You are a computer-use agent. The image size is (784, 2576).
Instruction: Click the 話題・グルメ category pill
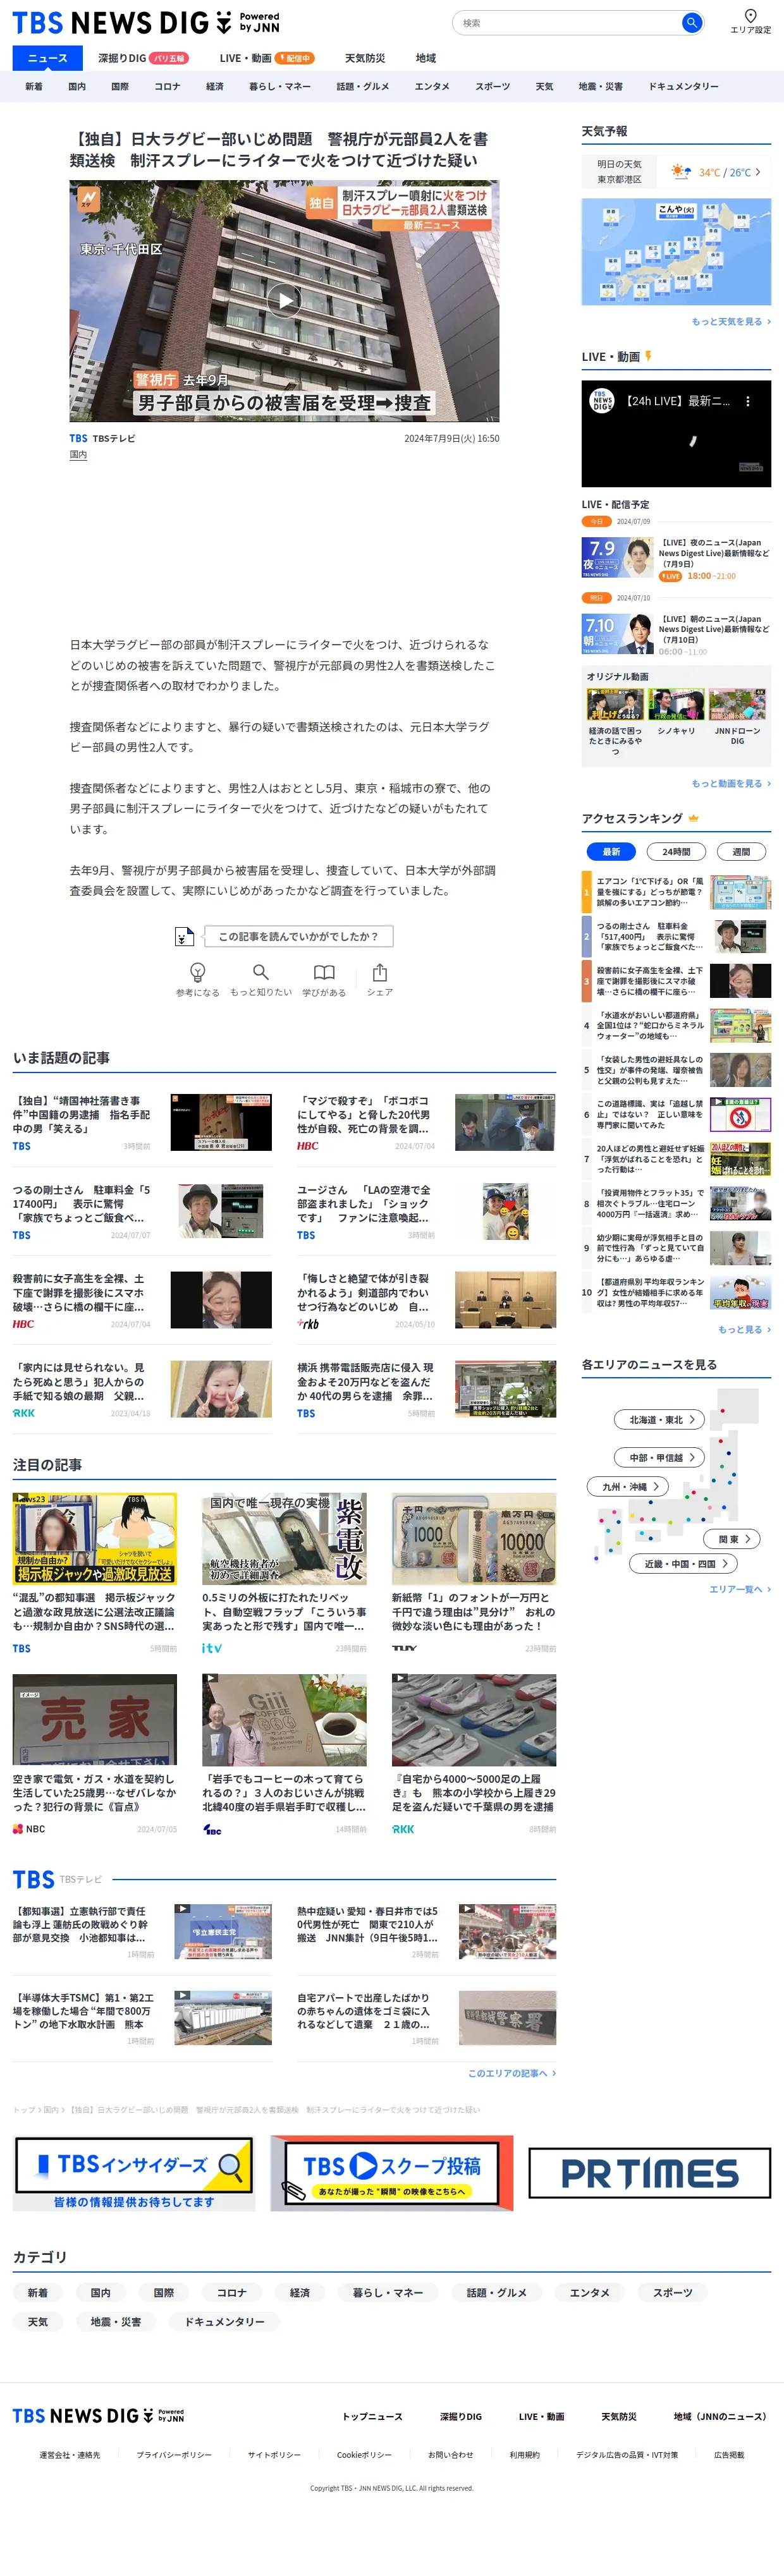click(497, 2292)
